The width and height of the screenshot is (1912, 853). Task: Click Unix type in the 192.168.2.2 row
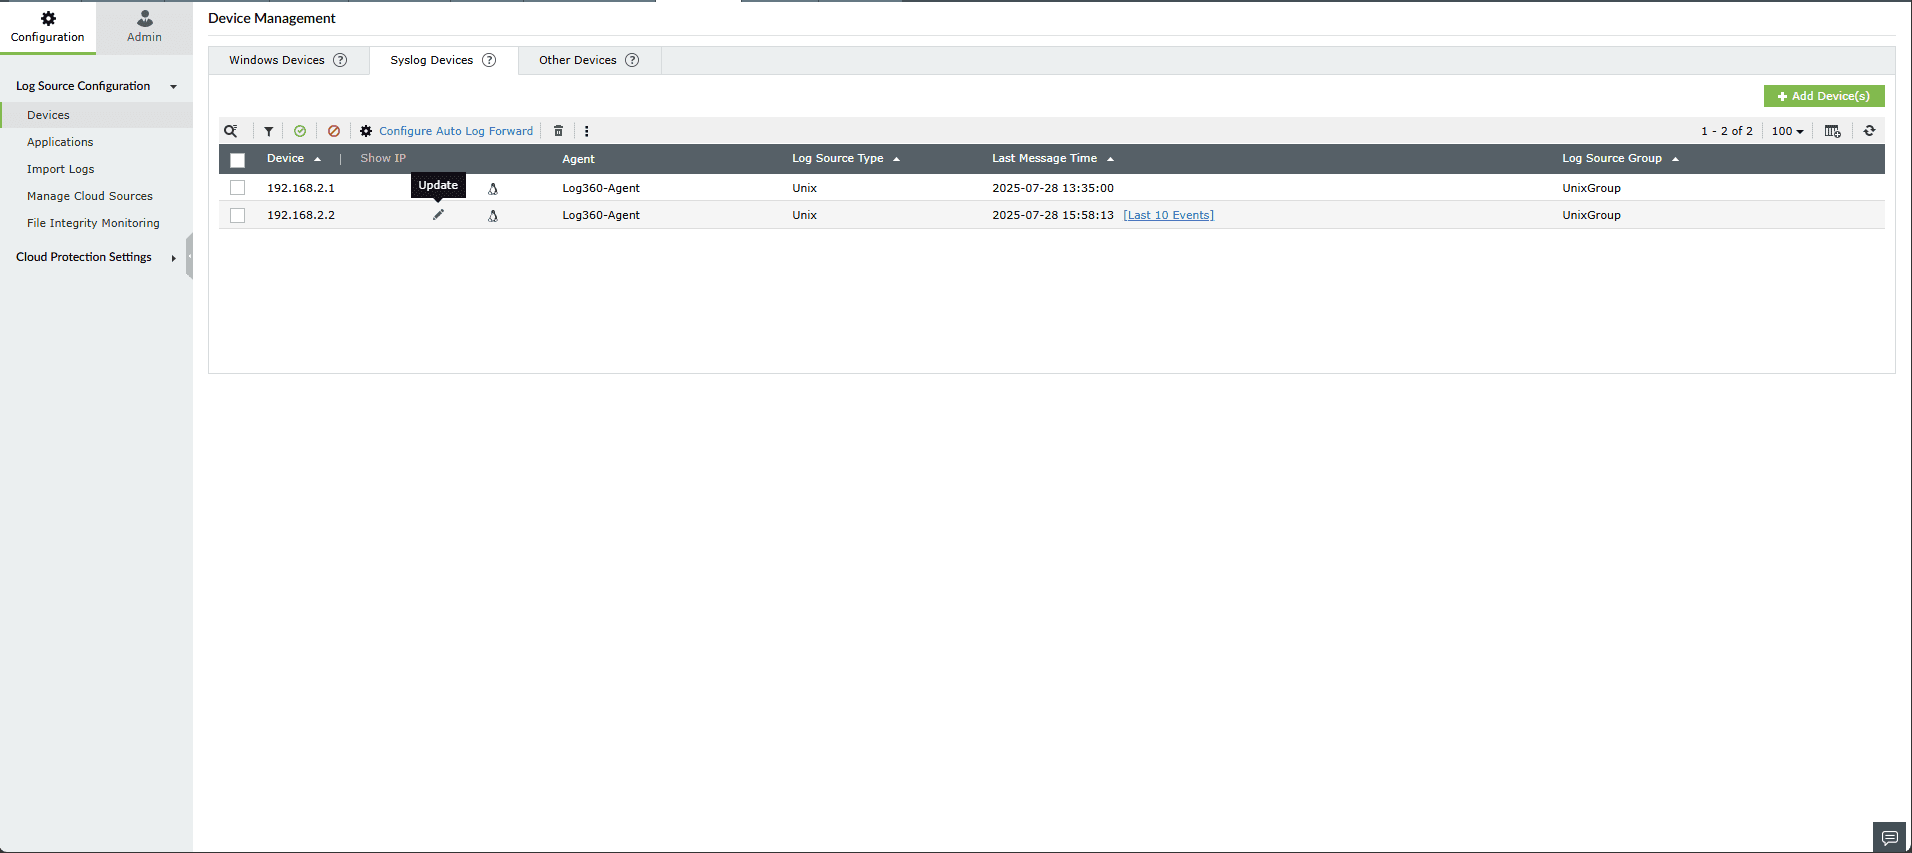[805, 215]
